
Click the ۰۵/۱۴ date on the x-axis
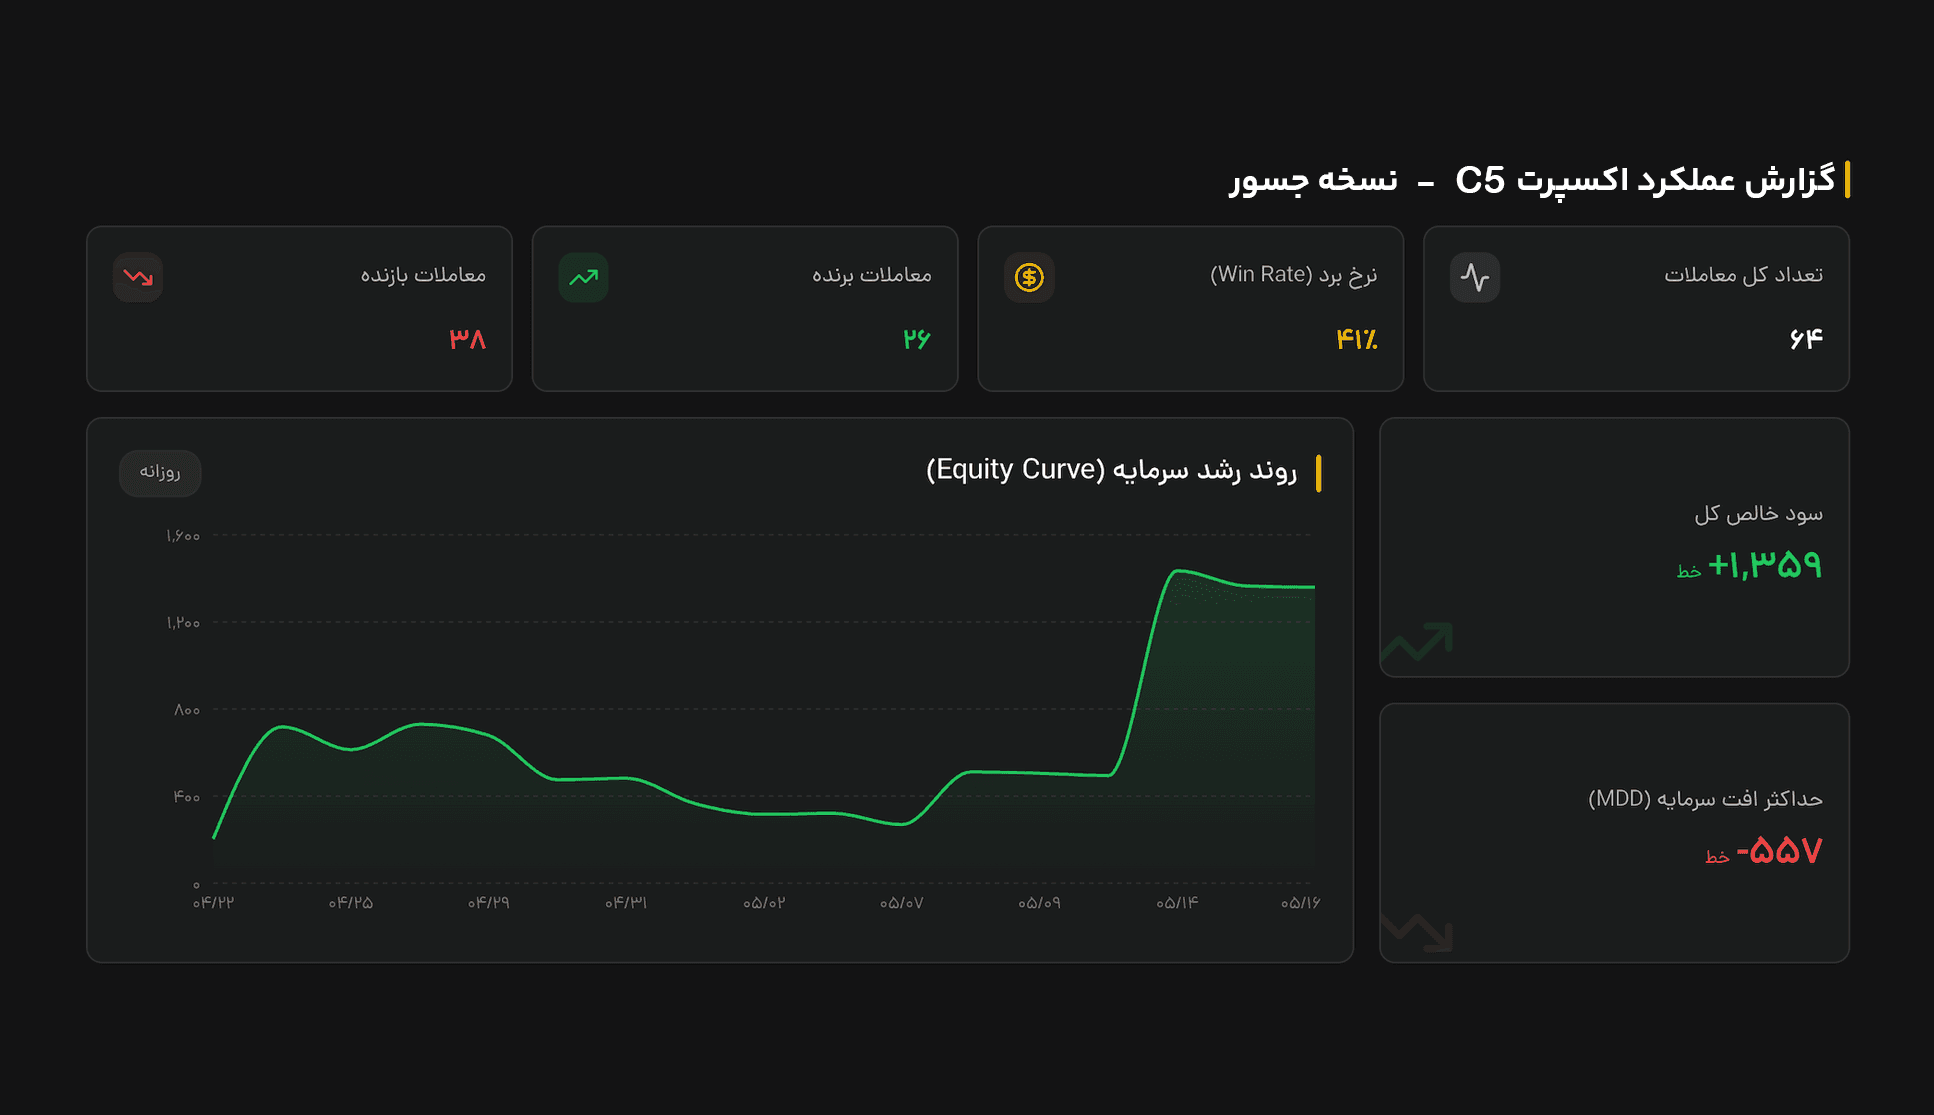1177,903
